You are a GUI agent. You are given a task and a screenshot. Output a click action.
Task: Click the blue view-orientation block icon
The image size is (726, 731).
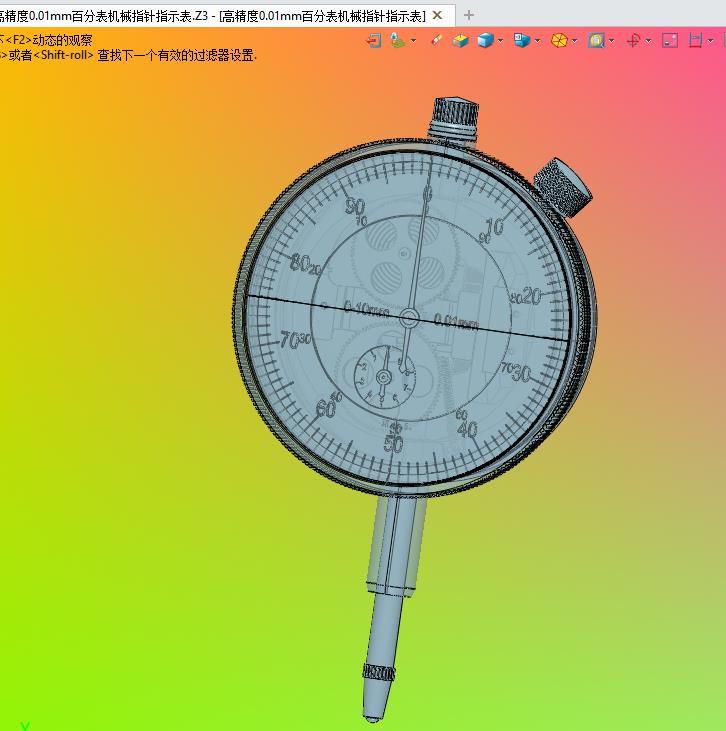[522, 41]
